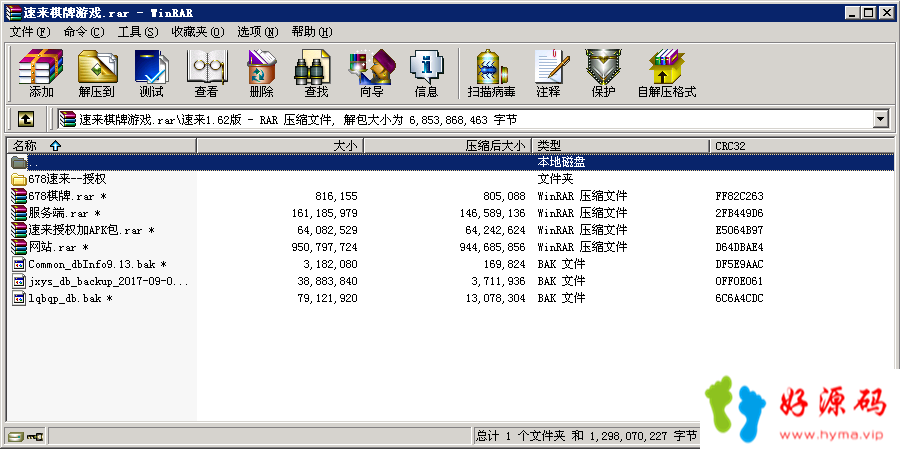Click the BAK 文件 type of lqbqp_db.bak
Screen dimensions: 900x449
[561, 299]
